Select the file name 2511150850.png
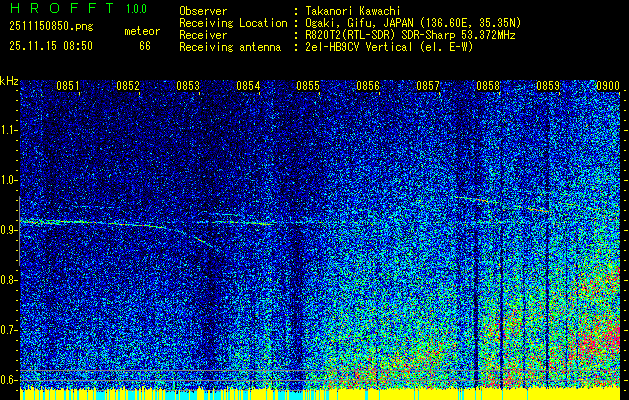Viewport: 629px width, 400px height. pyautogui.click(x=51, y=27)
